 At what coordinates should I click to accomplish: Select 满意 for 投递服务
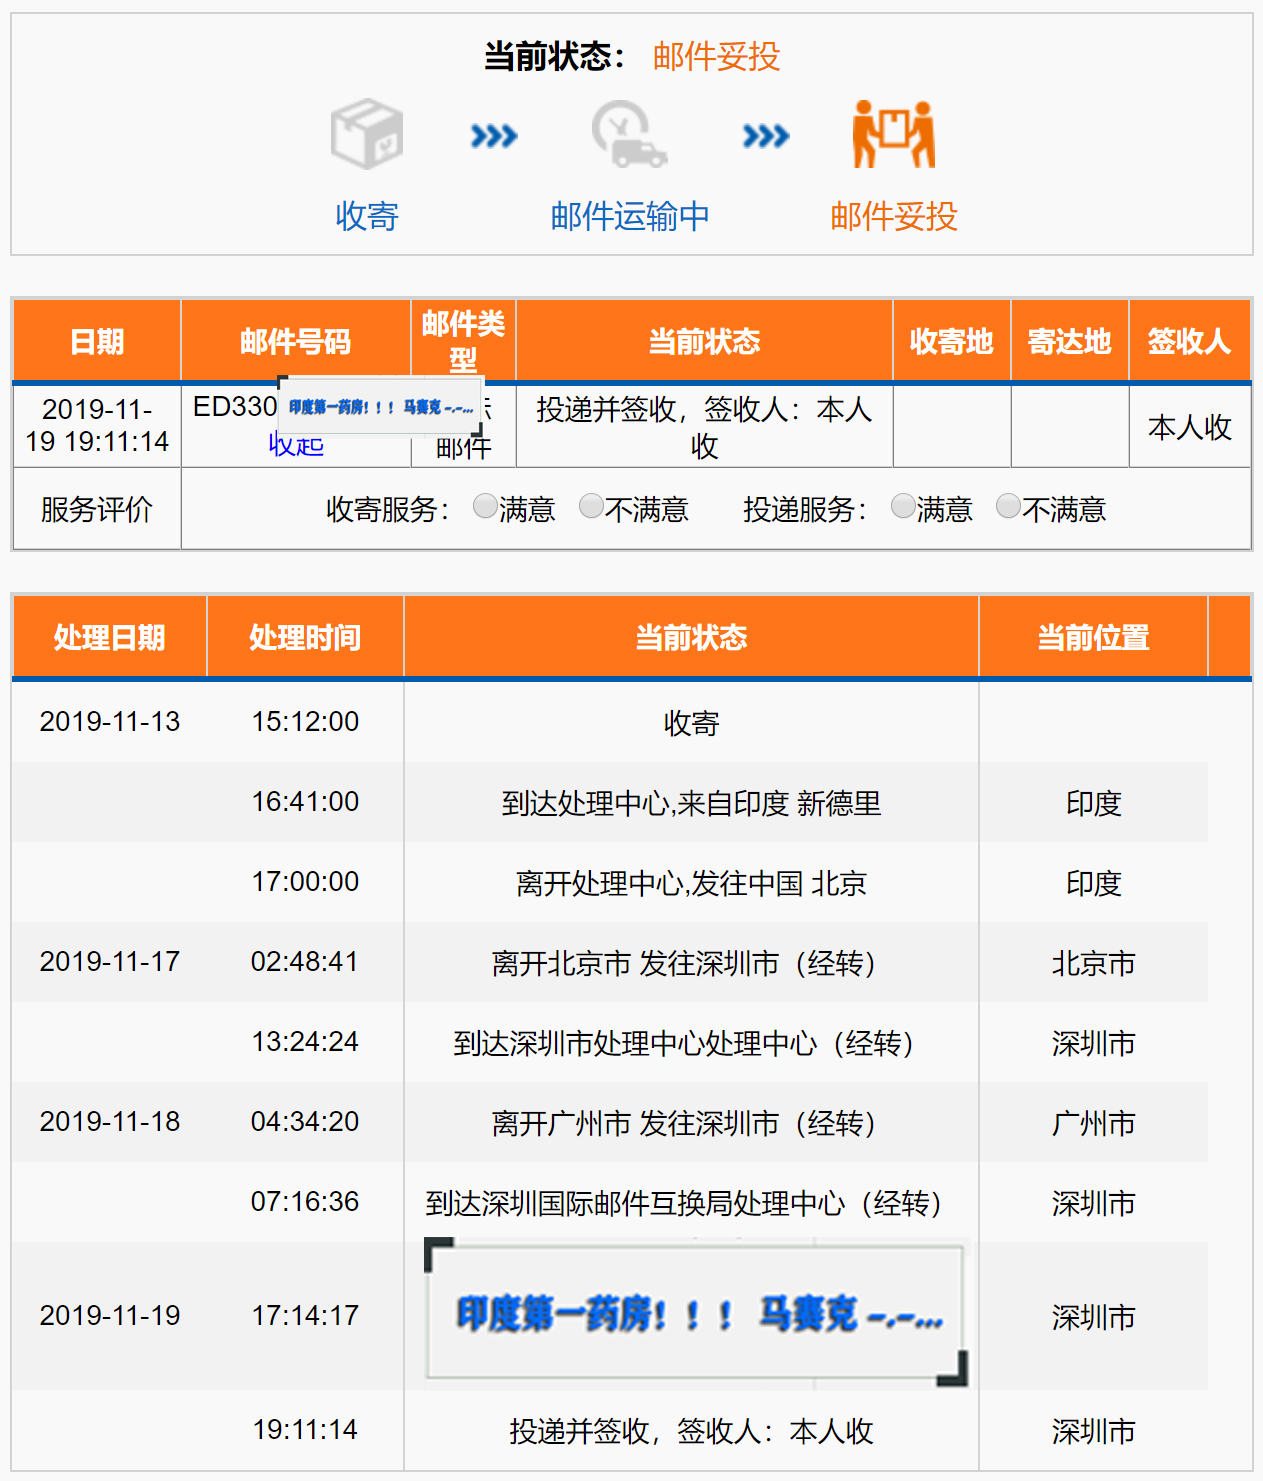click(902, 507)
